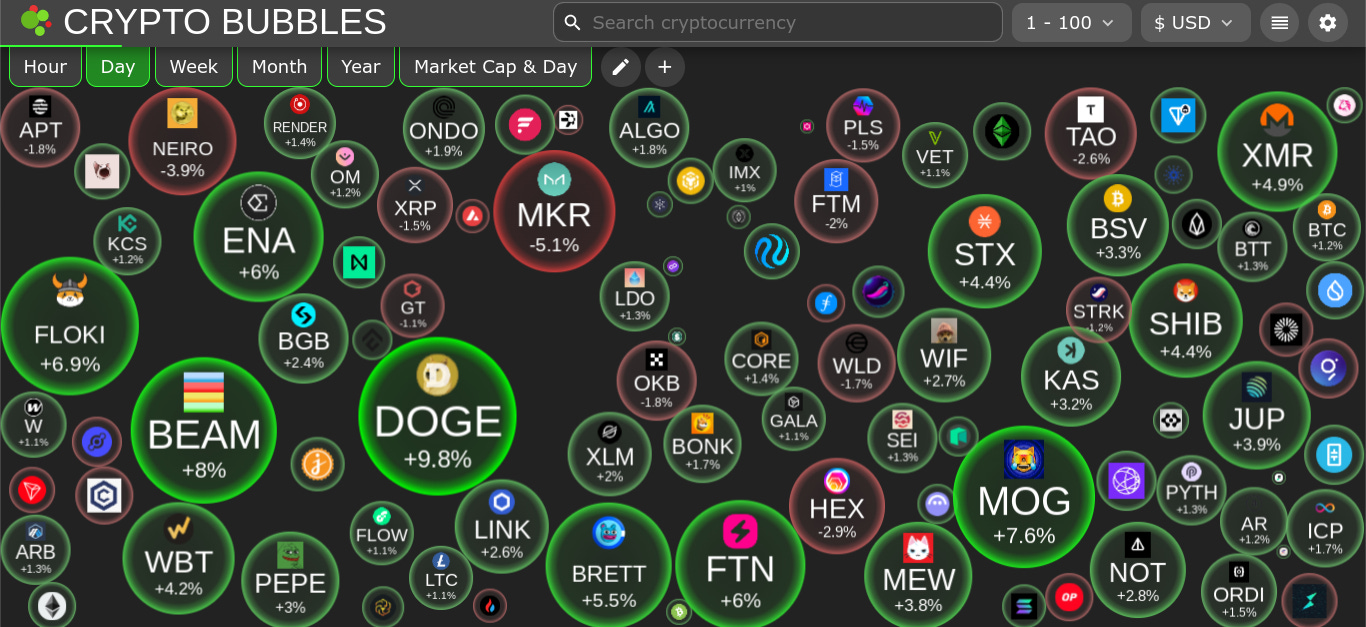
Task: Focus the Search cryptocurrency field
Action: tap(778, 22)
